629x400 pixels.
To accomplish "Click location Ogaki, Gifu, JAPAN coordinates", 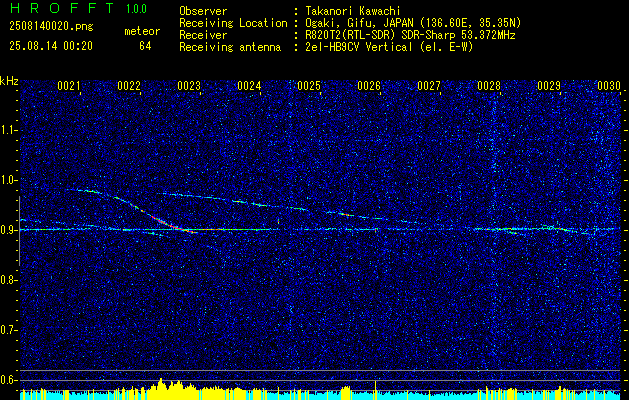I will (x=412, y=23).
